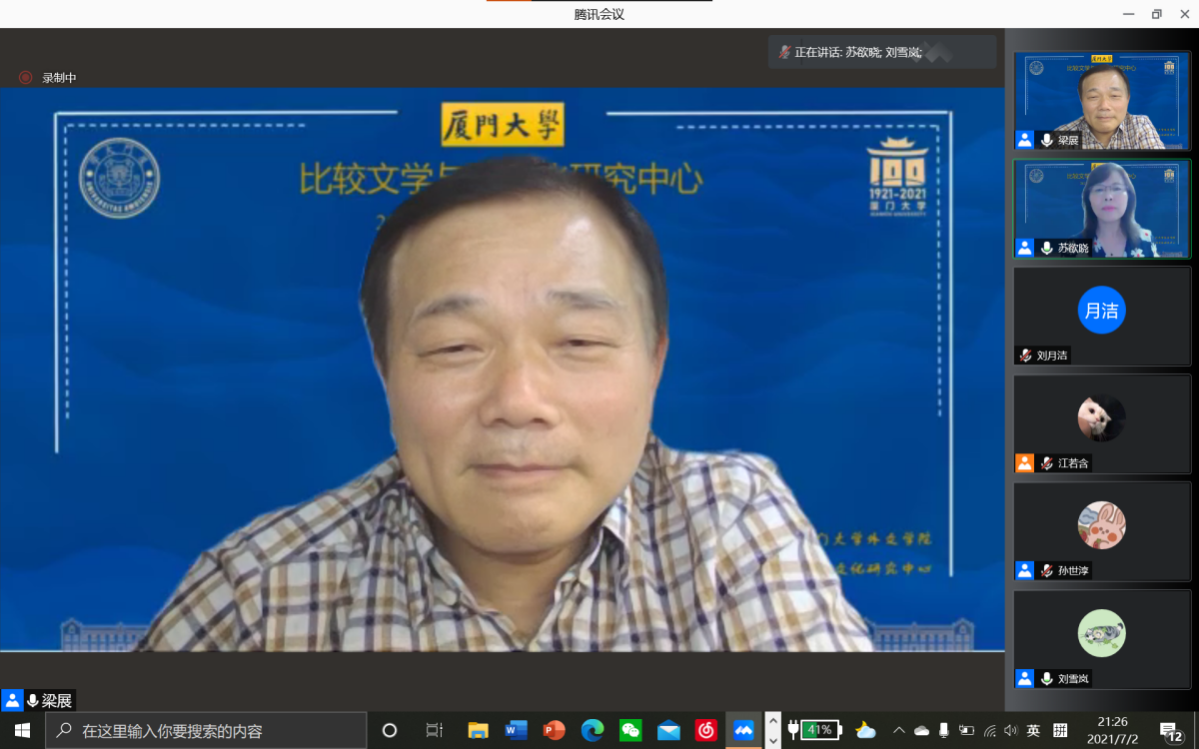Open File Explorer from the taskbar
1199x749 pixels.
tap(478, 730)
